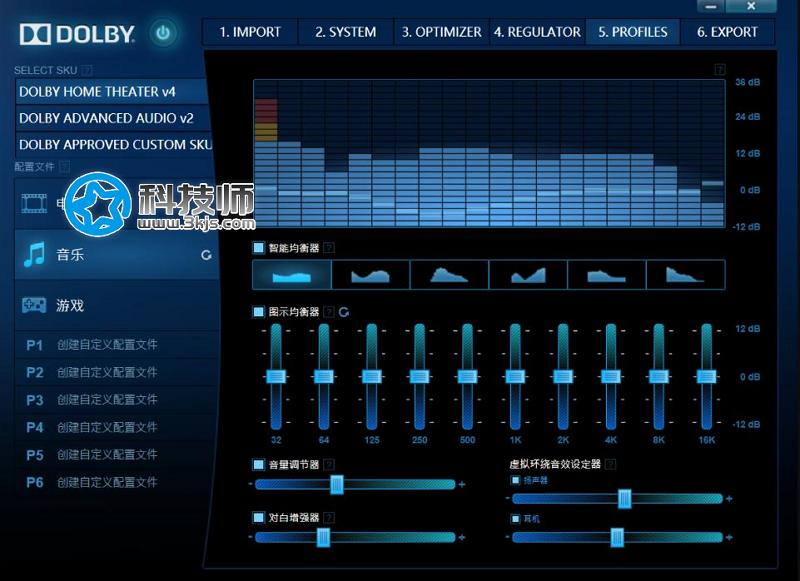Toggle the 对白增强器 checkbox
The width and height of the screenshot is (800, 581).
pyautogui.click(x=259, y=518)
